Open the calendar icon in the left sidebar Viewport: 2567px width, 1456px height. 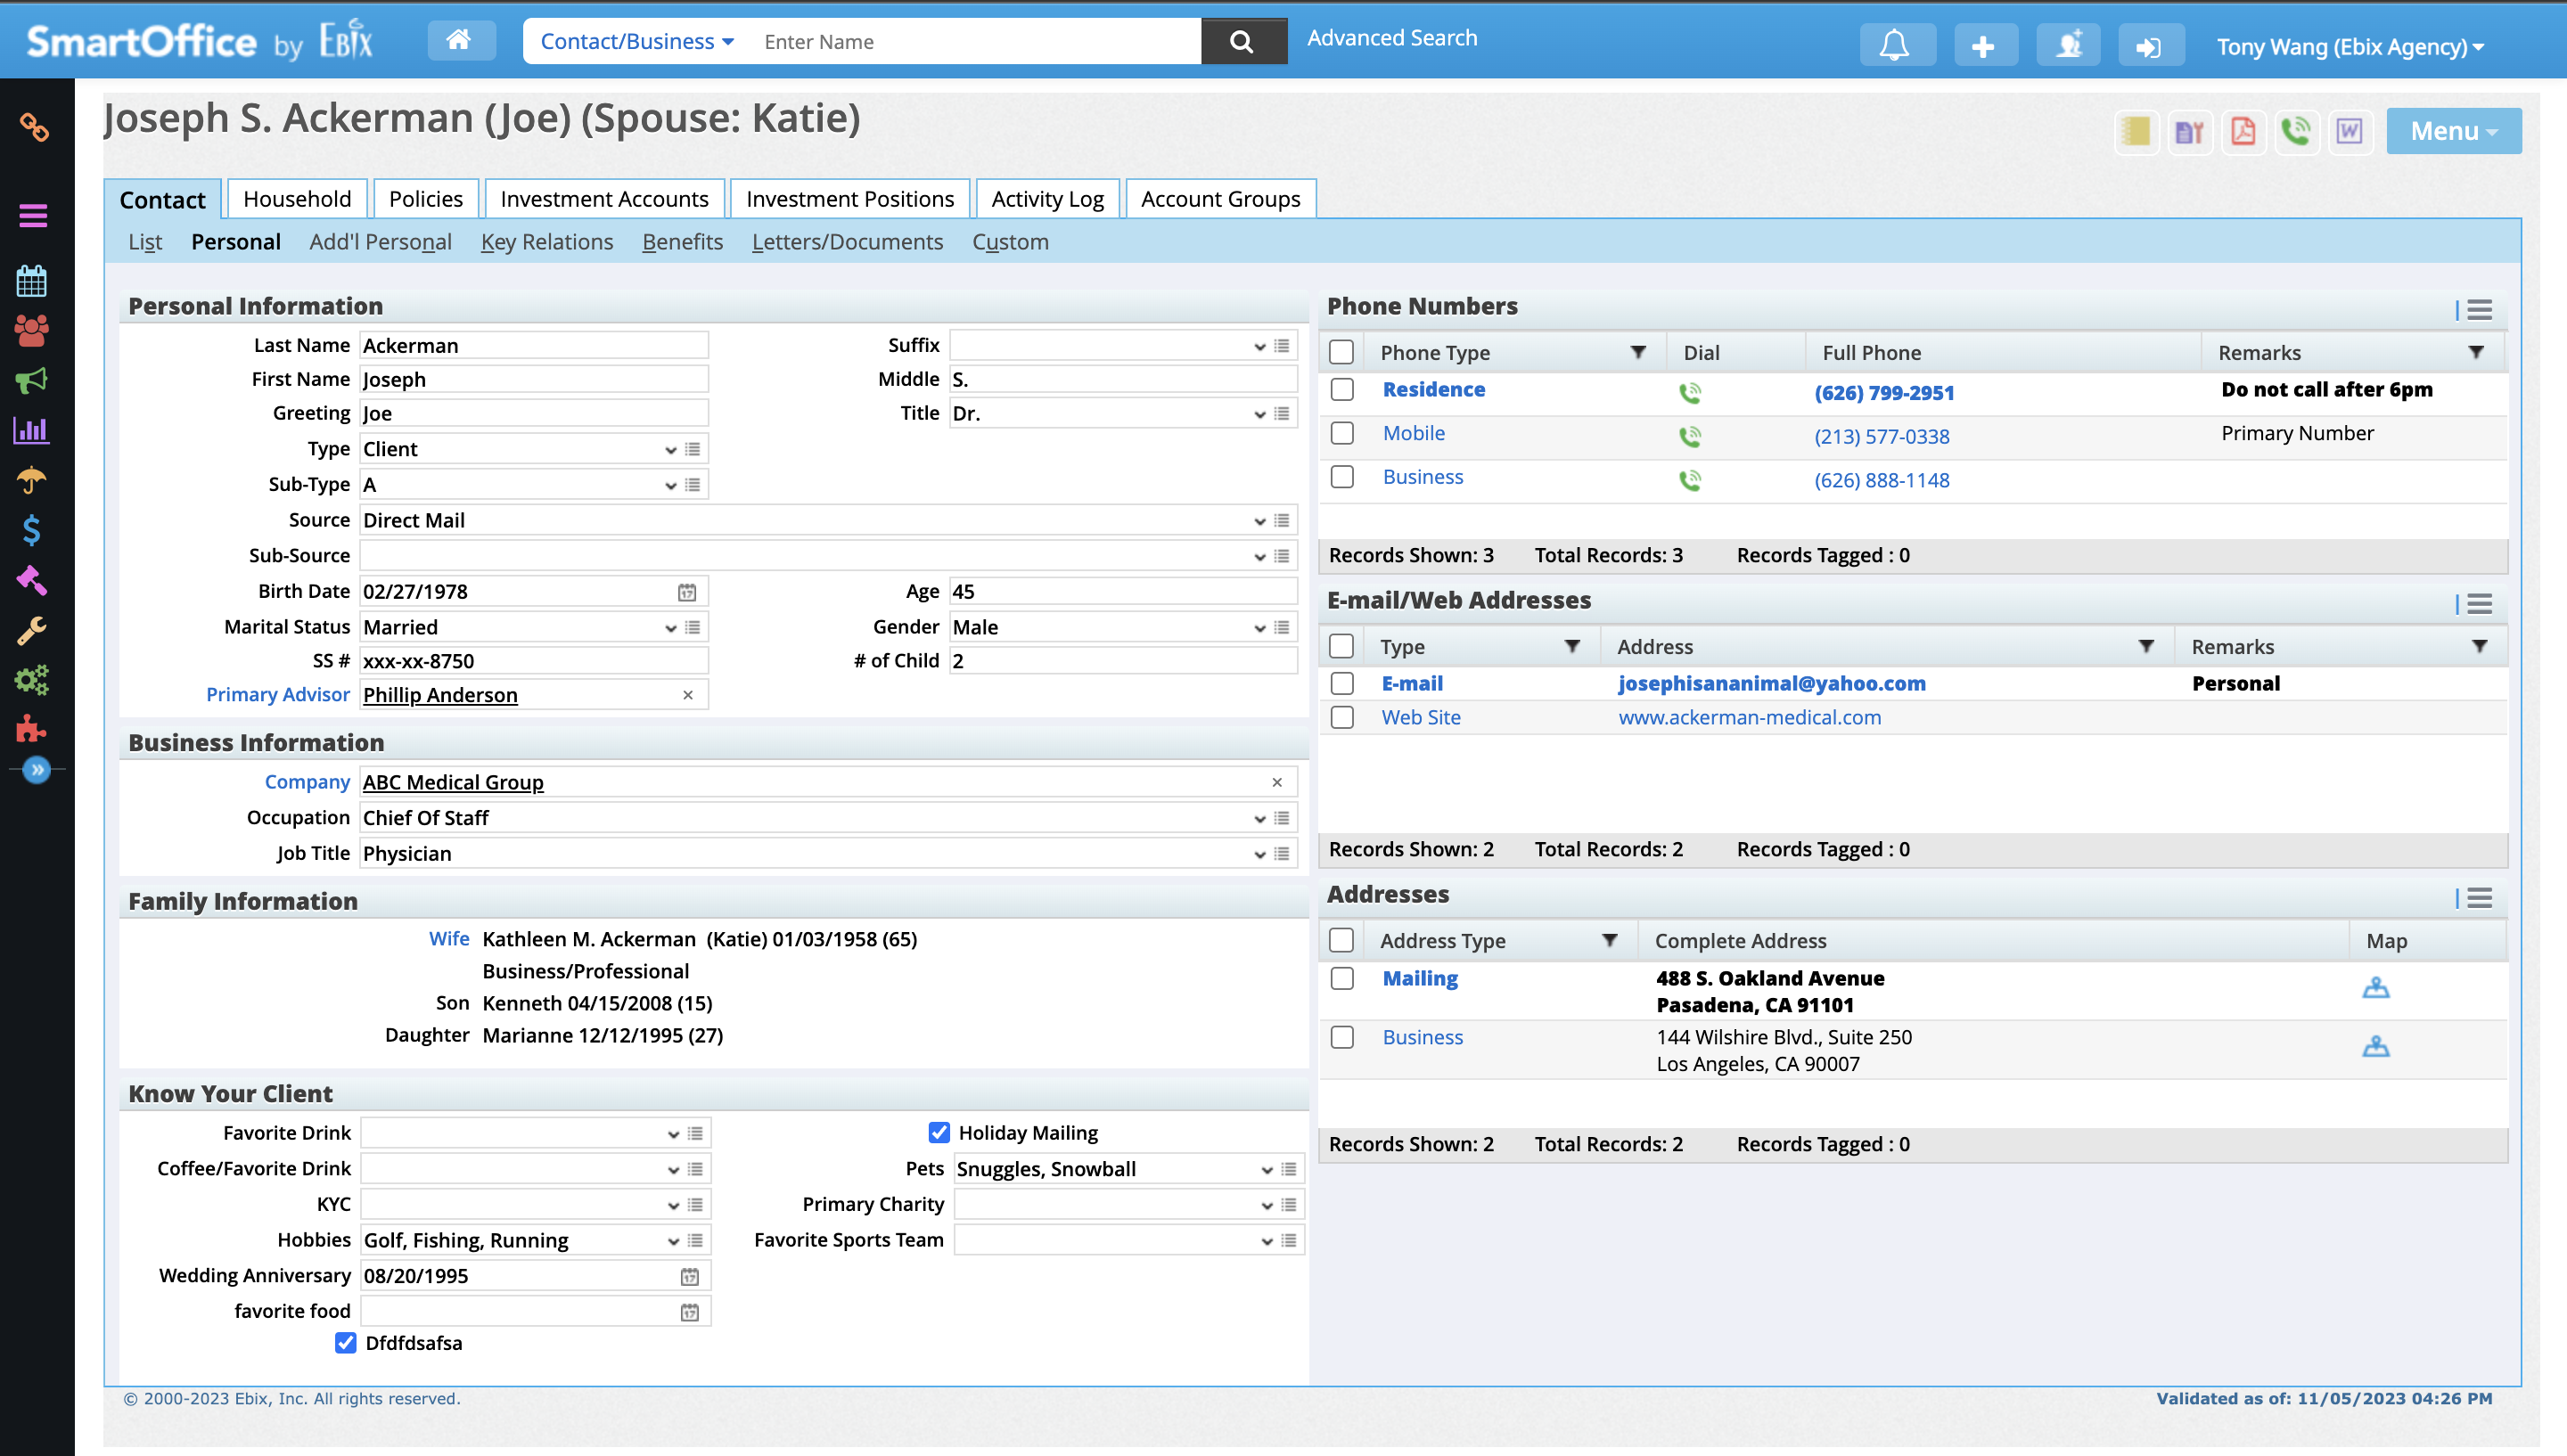(x=31, y=281)
